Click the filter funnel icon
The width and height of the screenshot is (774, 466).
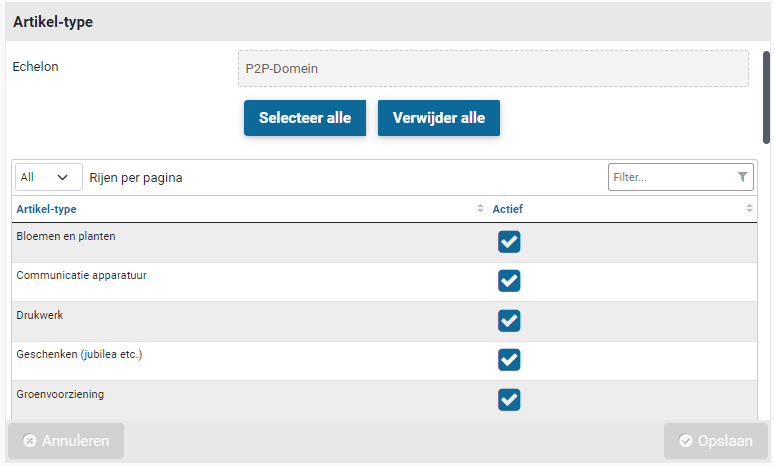[742, 177]
